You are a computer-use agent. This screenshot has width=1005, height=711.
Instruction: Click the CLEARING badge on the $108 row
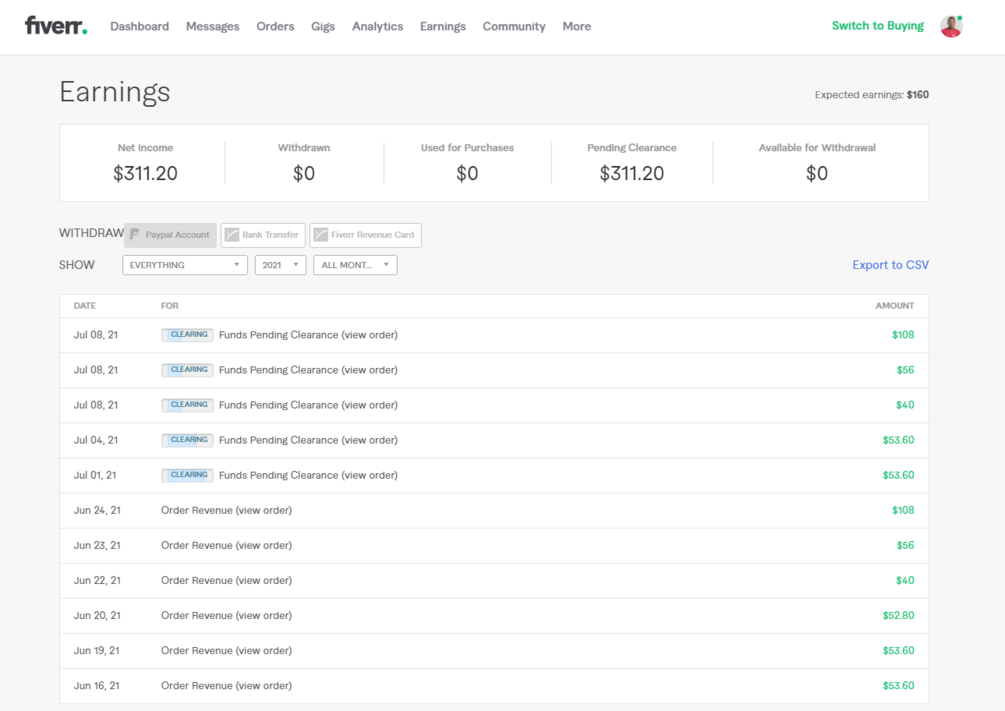pyautogui.click(x=187, y=335)
